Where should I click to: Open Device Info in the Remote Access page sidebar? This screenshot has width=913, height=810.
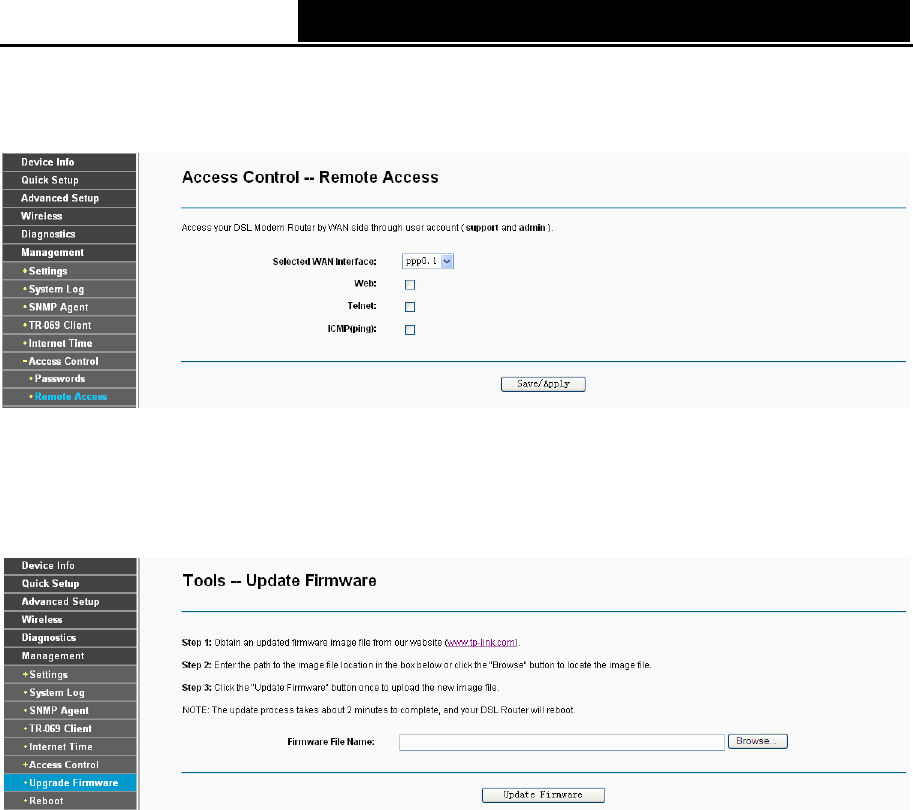(48, 162)
